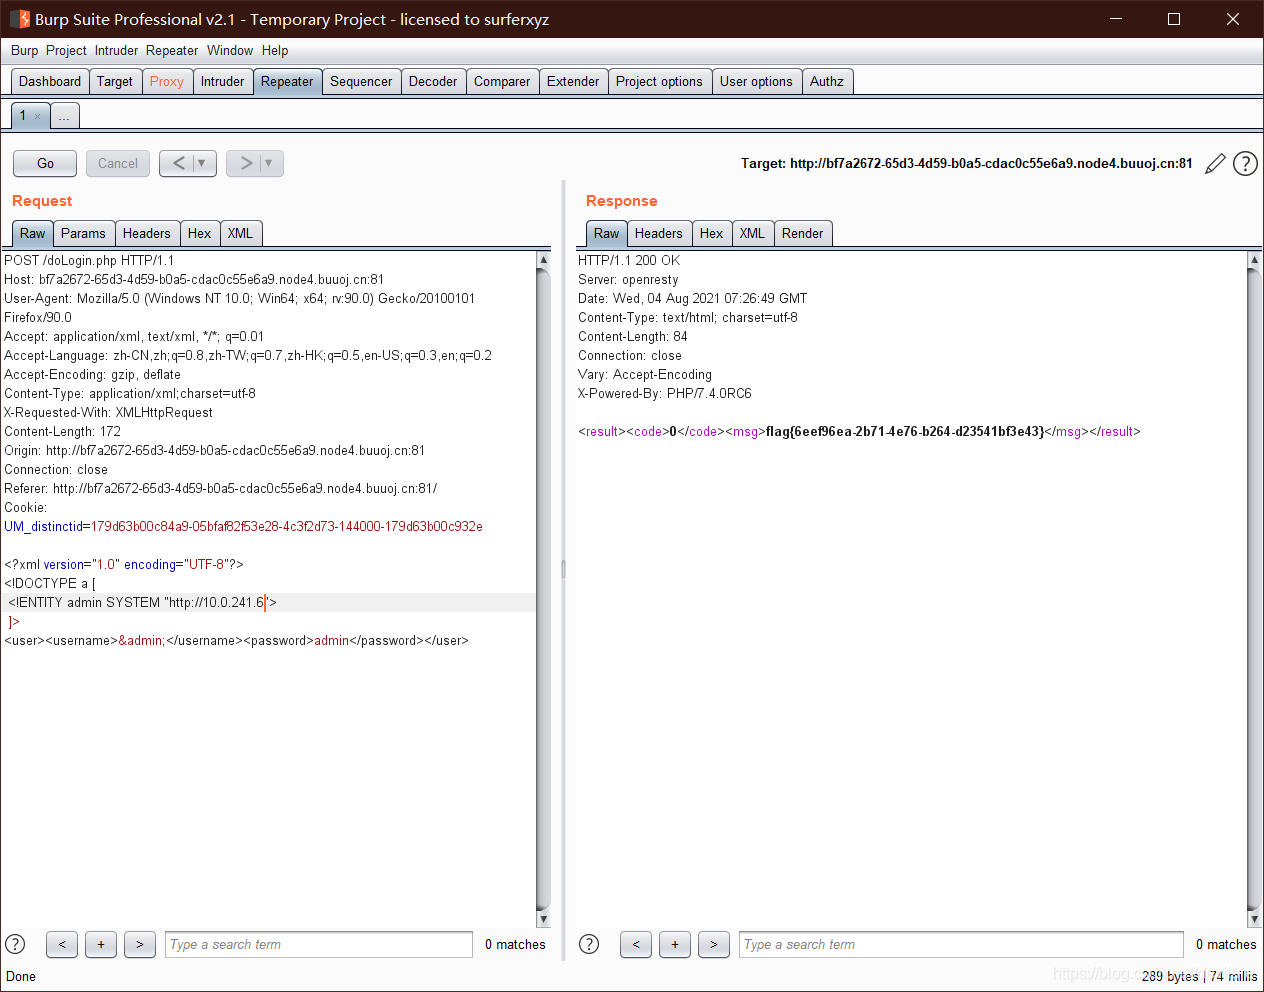This screenshot has height=992, width=1264.
Task: Select request Hex view tab
Action: [x=200, y=233]
